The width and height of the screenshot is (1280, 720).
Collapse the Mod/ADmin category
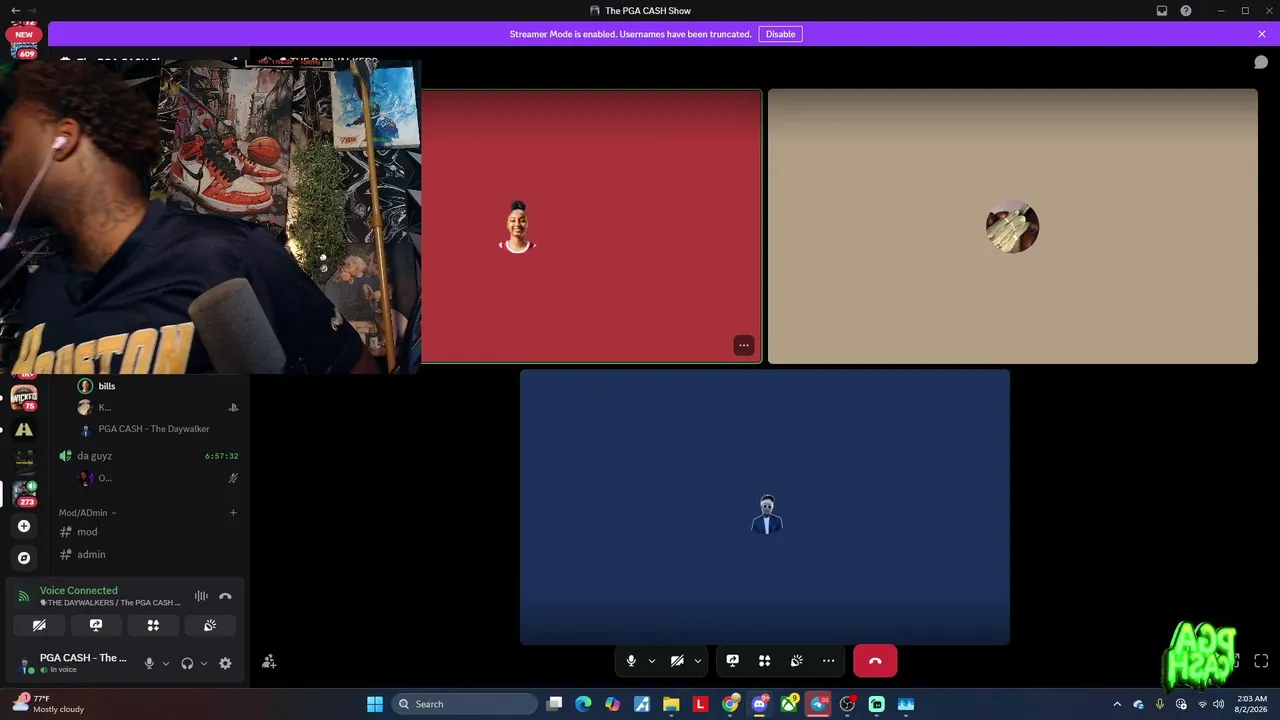click(x=87, y=513)
